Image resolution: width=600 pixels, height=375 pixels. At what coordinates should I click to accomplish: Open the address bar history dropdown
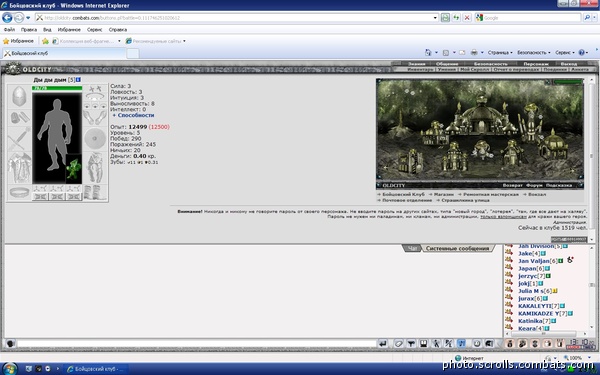pyautogui.click(x=435, y=18)
